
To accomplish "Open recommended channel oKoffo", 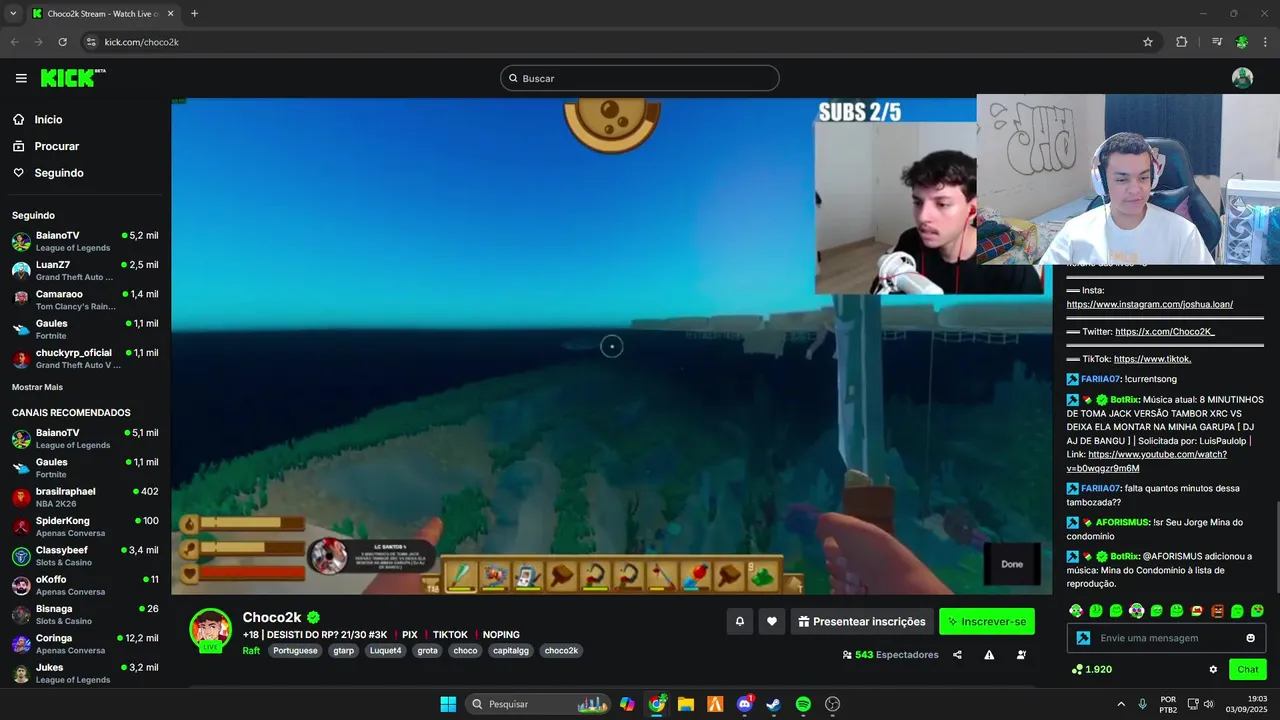I will point(85,585).
